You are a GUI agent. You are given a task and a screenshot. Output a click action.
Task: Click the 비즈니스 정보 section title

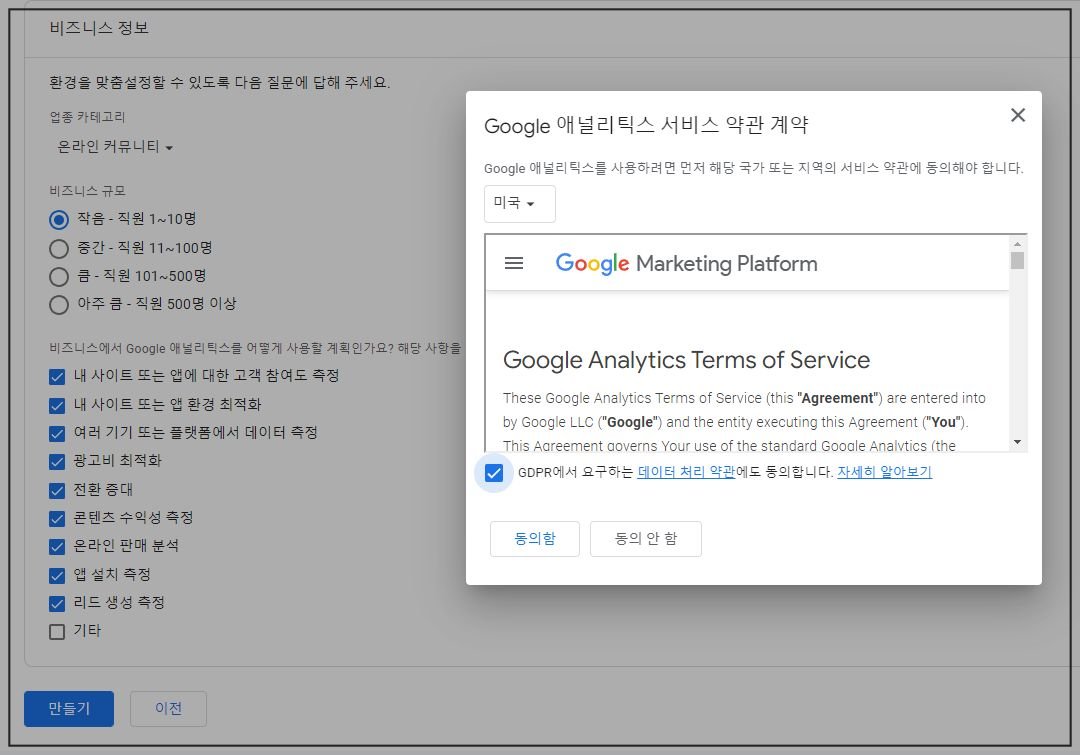click(x=98, y=28)
